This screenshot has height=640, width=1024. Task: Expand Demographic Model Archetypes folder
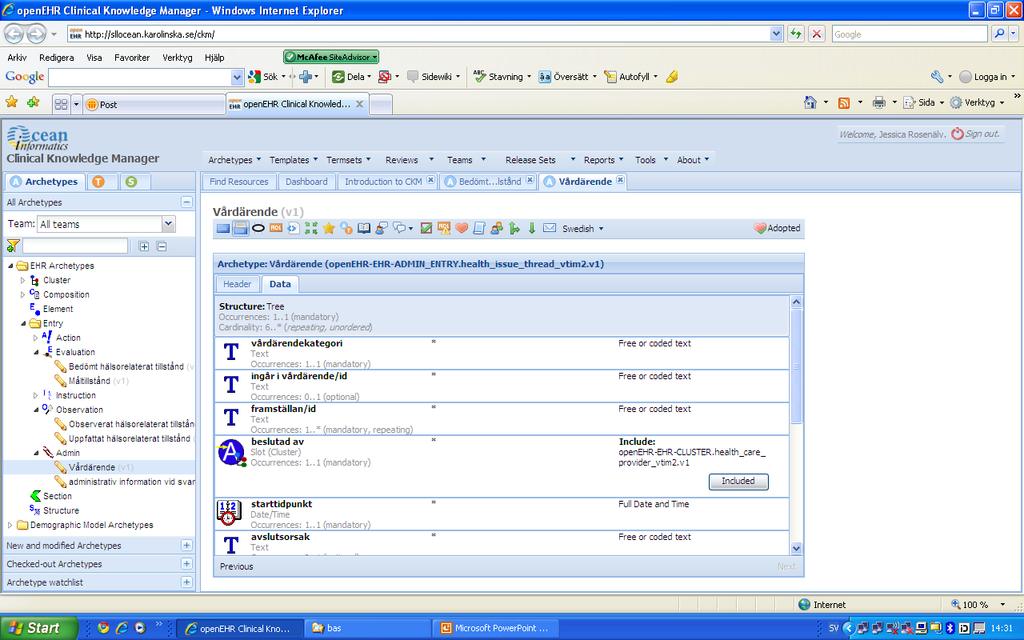click(10, 525)
